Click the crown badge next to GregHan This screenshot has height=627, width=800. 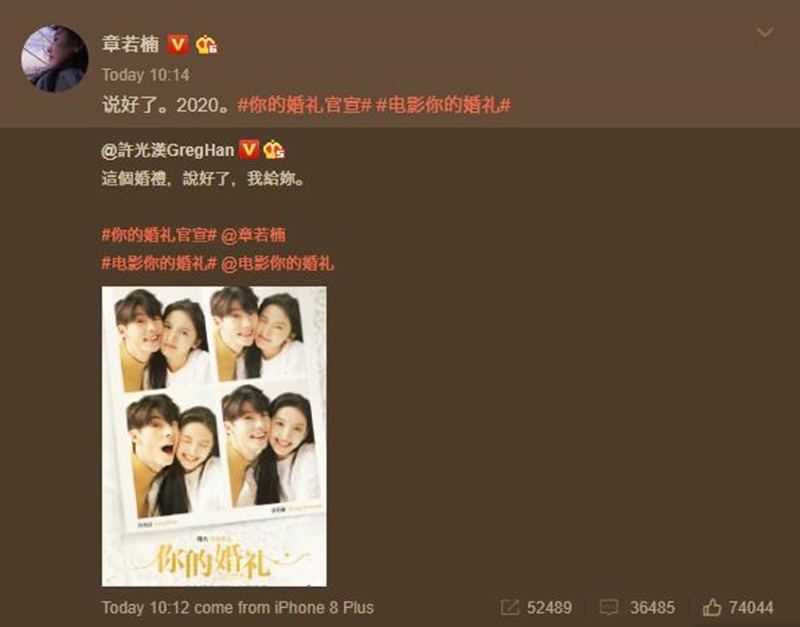point(273,149)
